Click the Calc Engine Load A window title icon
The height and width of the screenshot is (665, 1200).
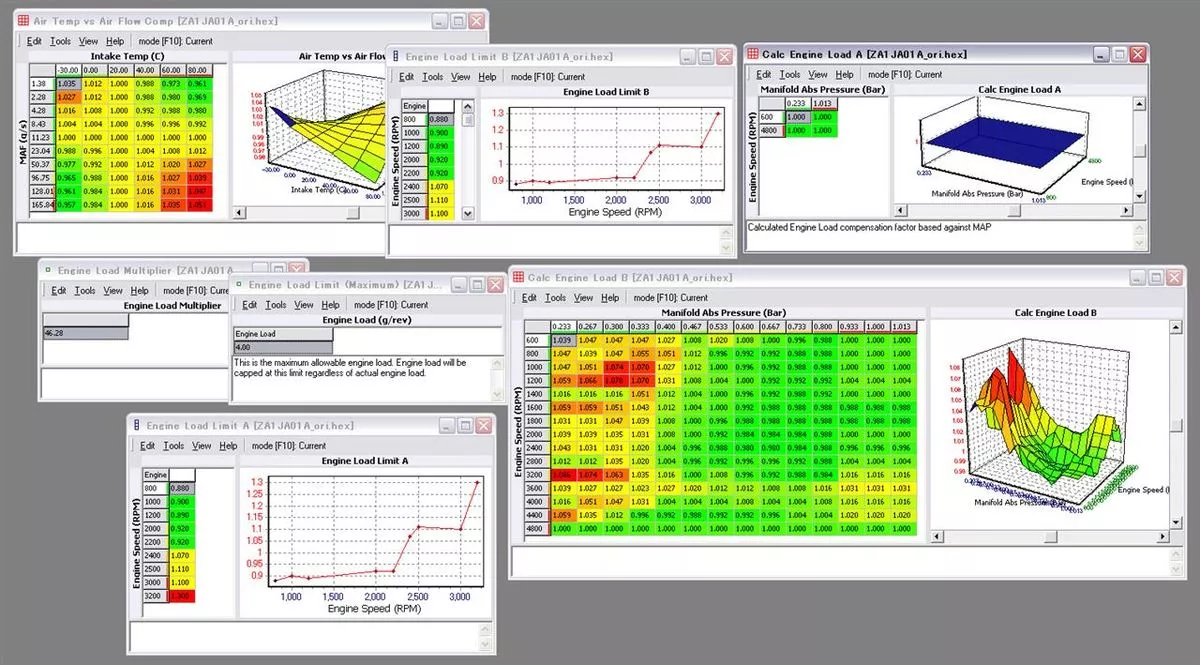pyautogui.click(x=752, y=54)
